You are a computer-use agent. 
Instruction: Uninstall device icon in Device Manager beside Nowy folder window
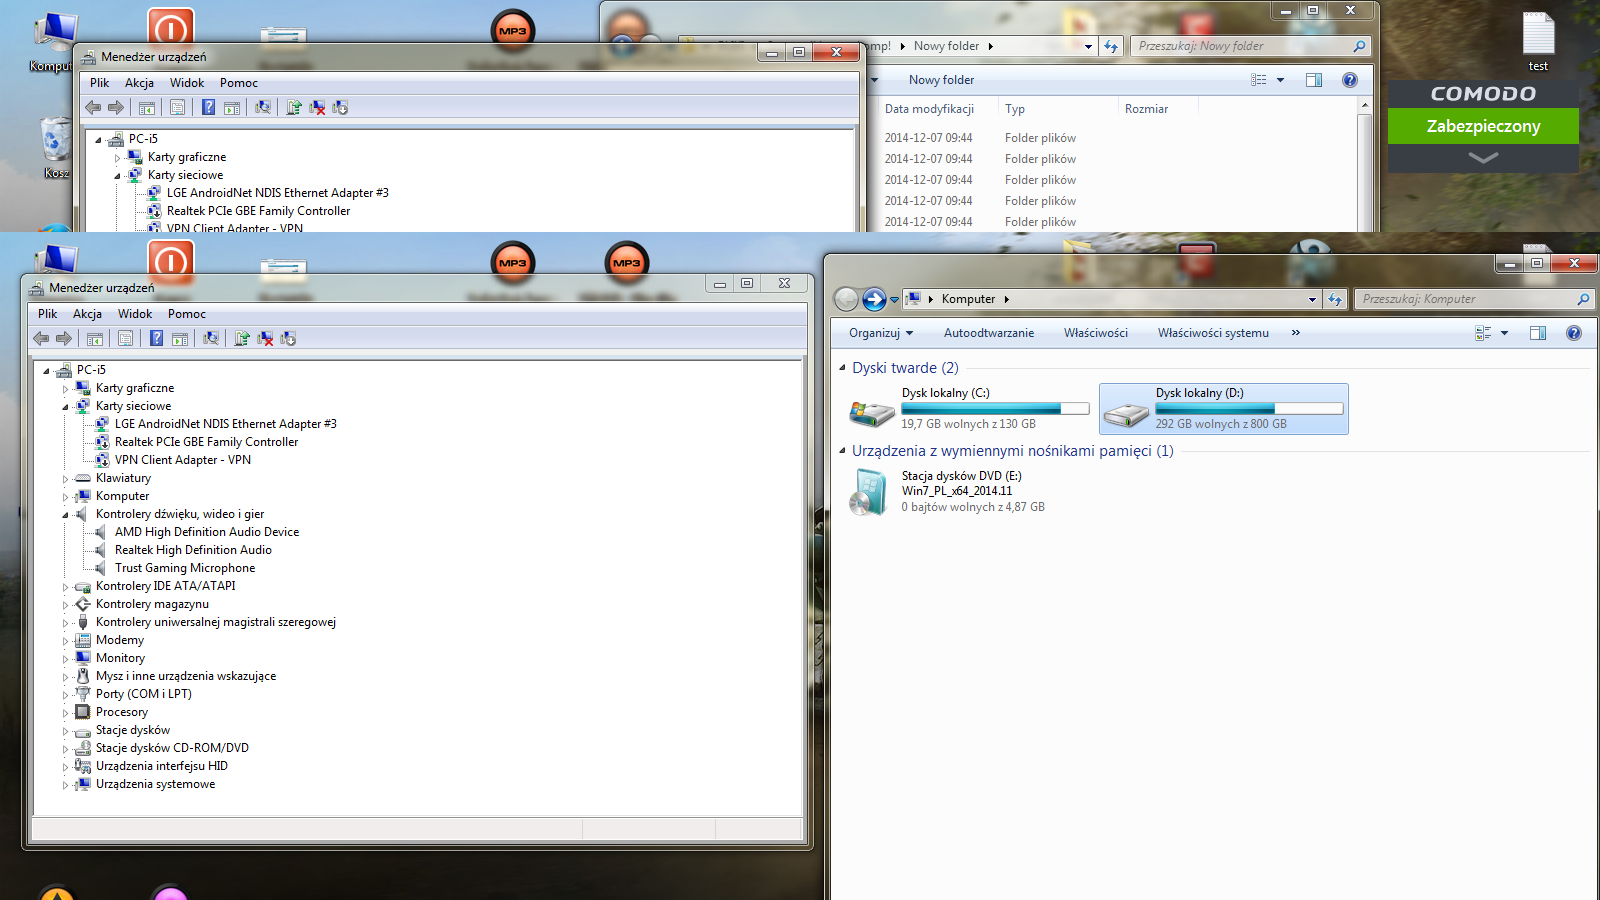click(x=317, y=108)
